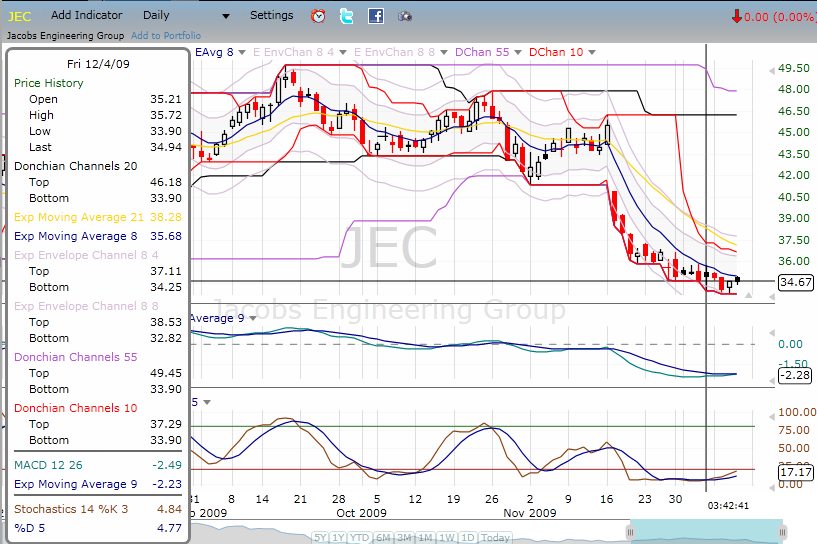The height and width of the screenshot is (544, 817).
Task: Click the %D 5 row
Action: (97, 528)
